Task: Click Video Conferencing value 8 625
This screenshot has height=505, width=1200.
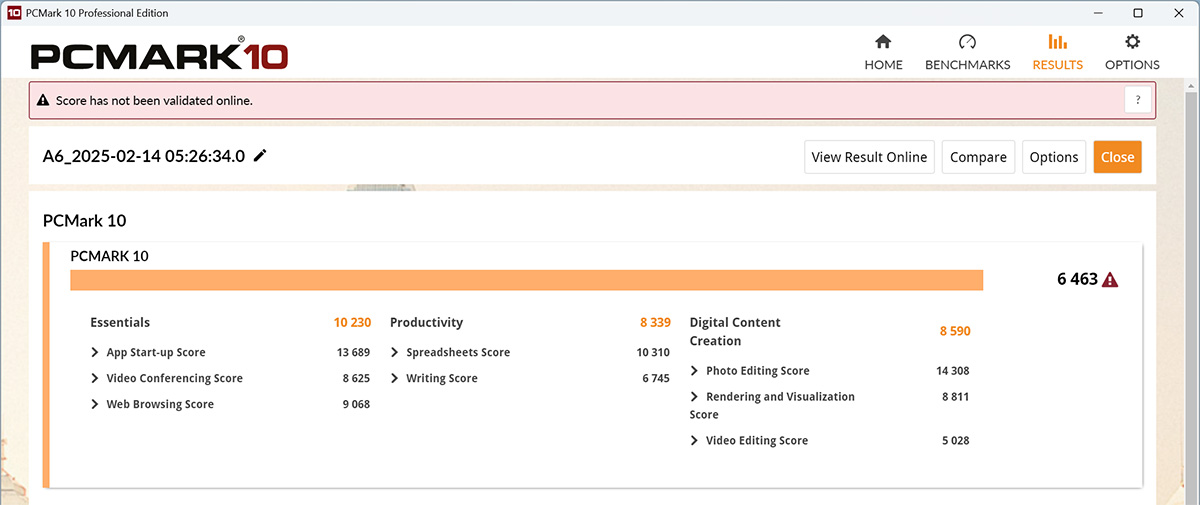Action: pos(356,379)
